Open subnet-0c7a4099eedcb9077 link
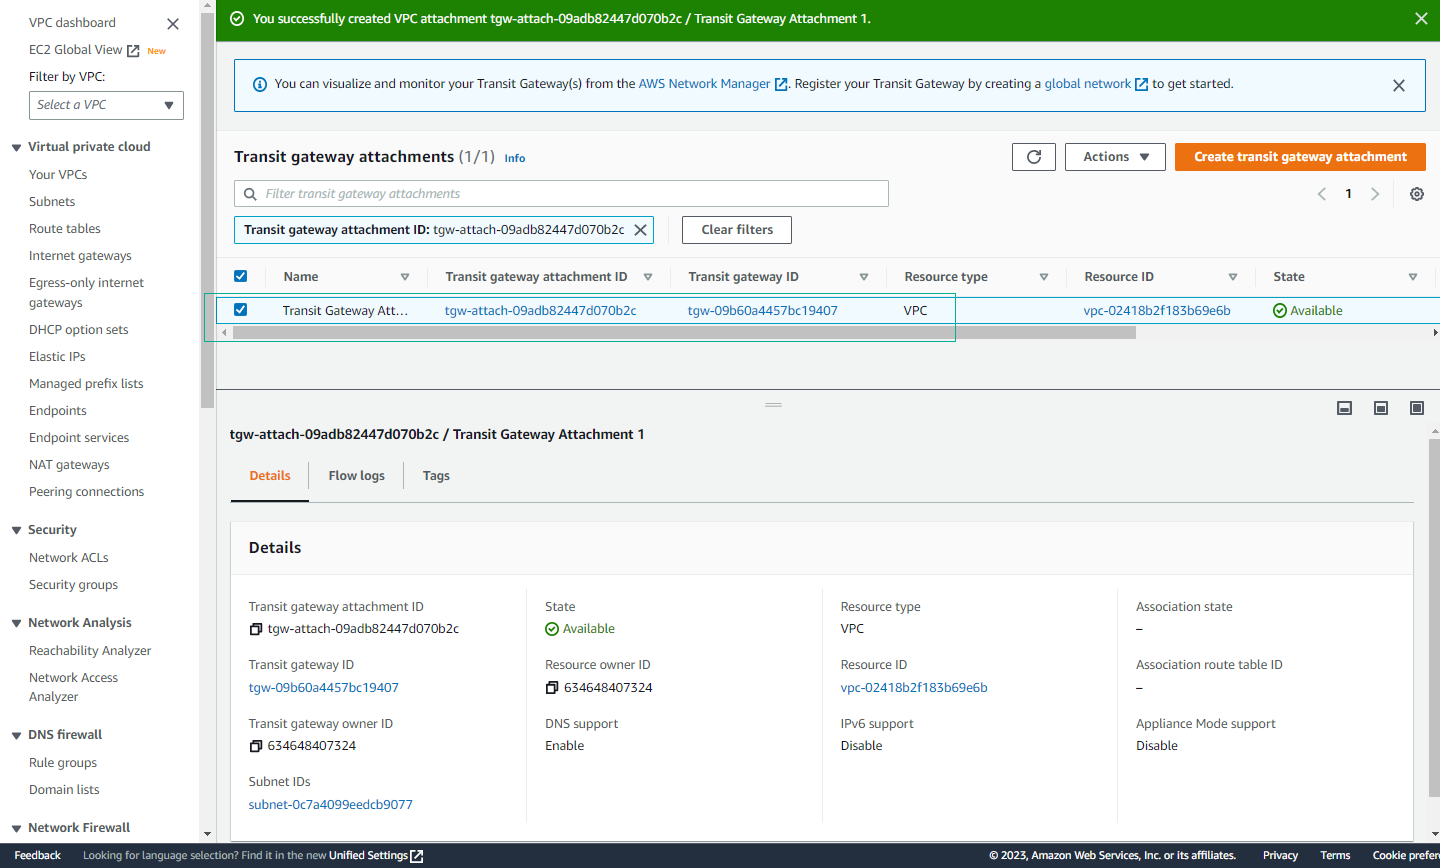The height and width of the screenshot is (868, 1440). click(330, 805)
